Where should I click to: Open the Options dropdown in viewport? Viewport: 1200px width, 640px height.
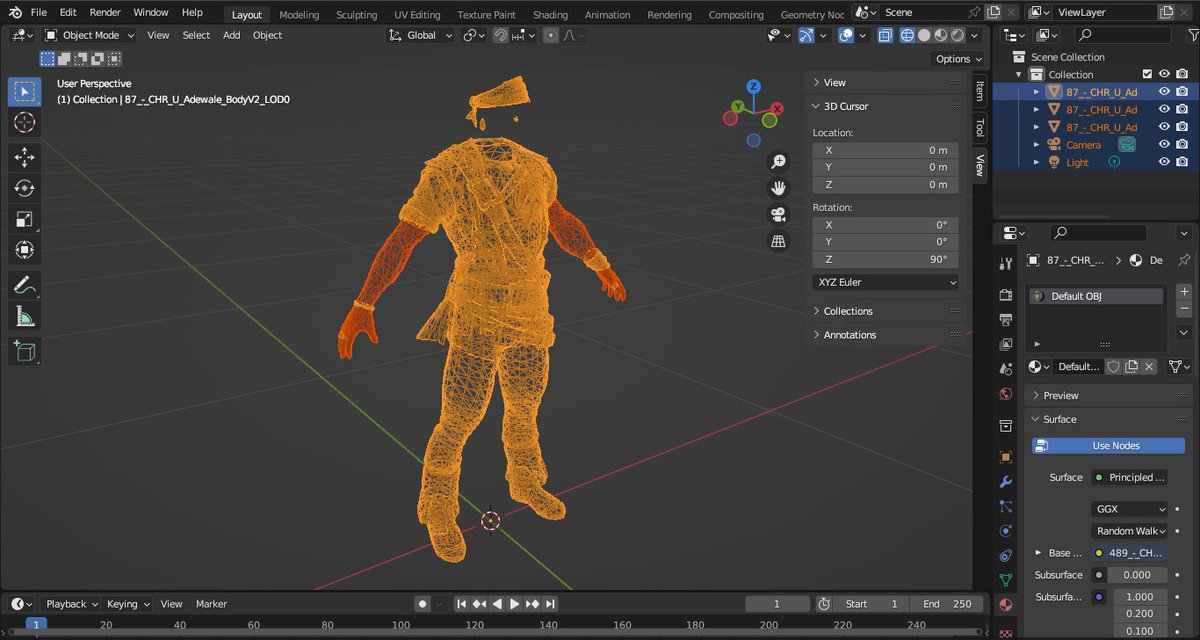[x=959, y=59]
